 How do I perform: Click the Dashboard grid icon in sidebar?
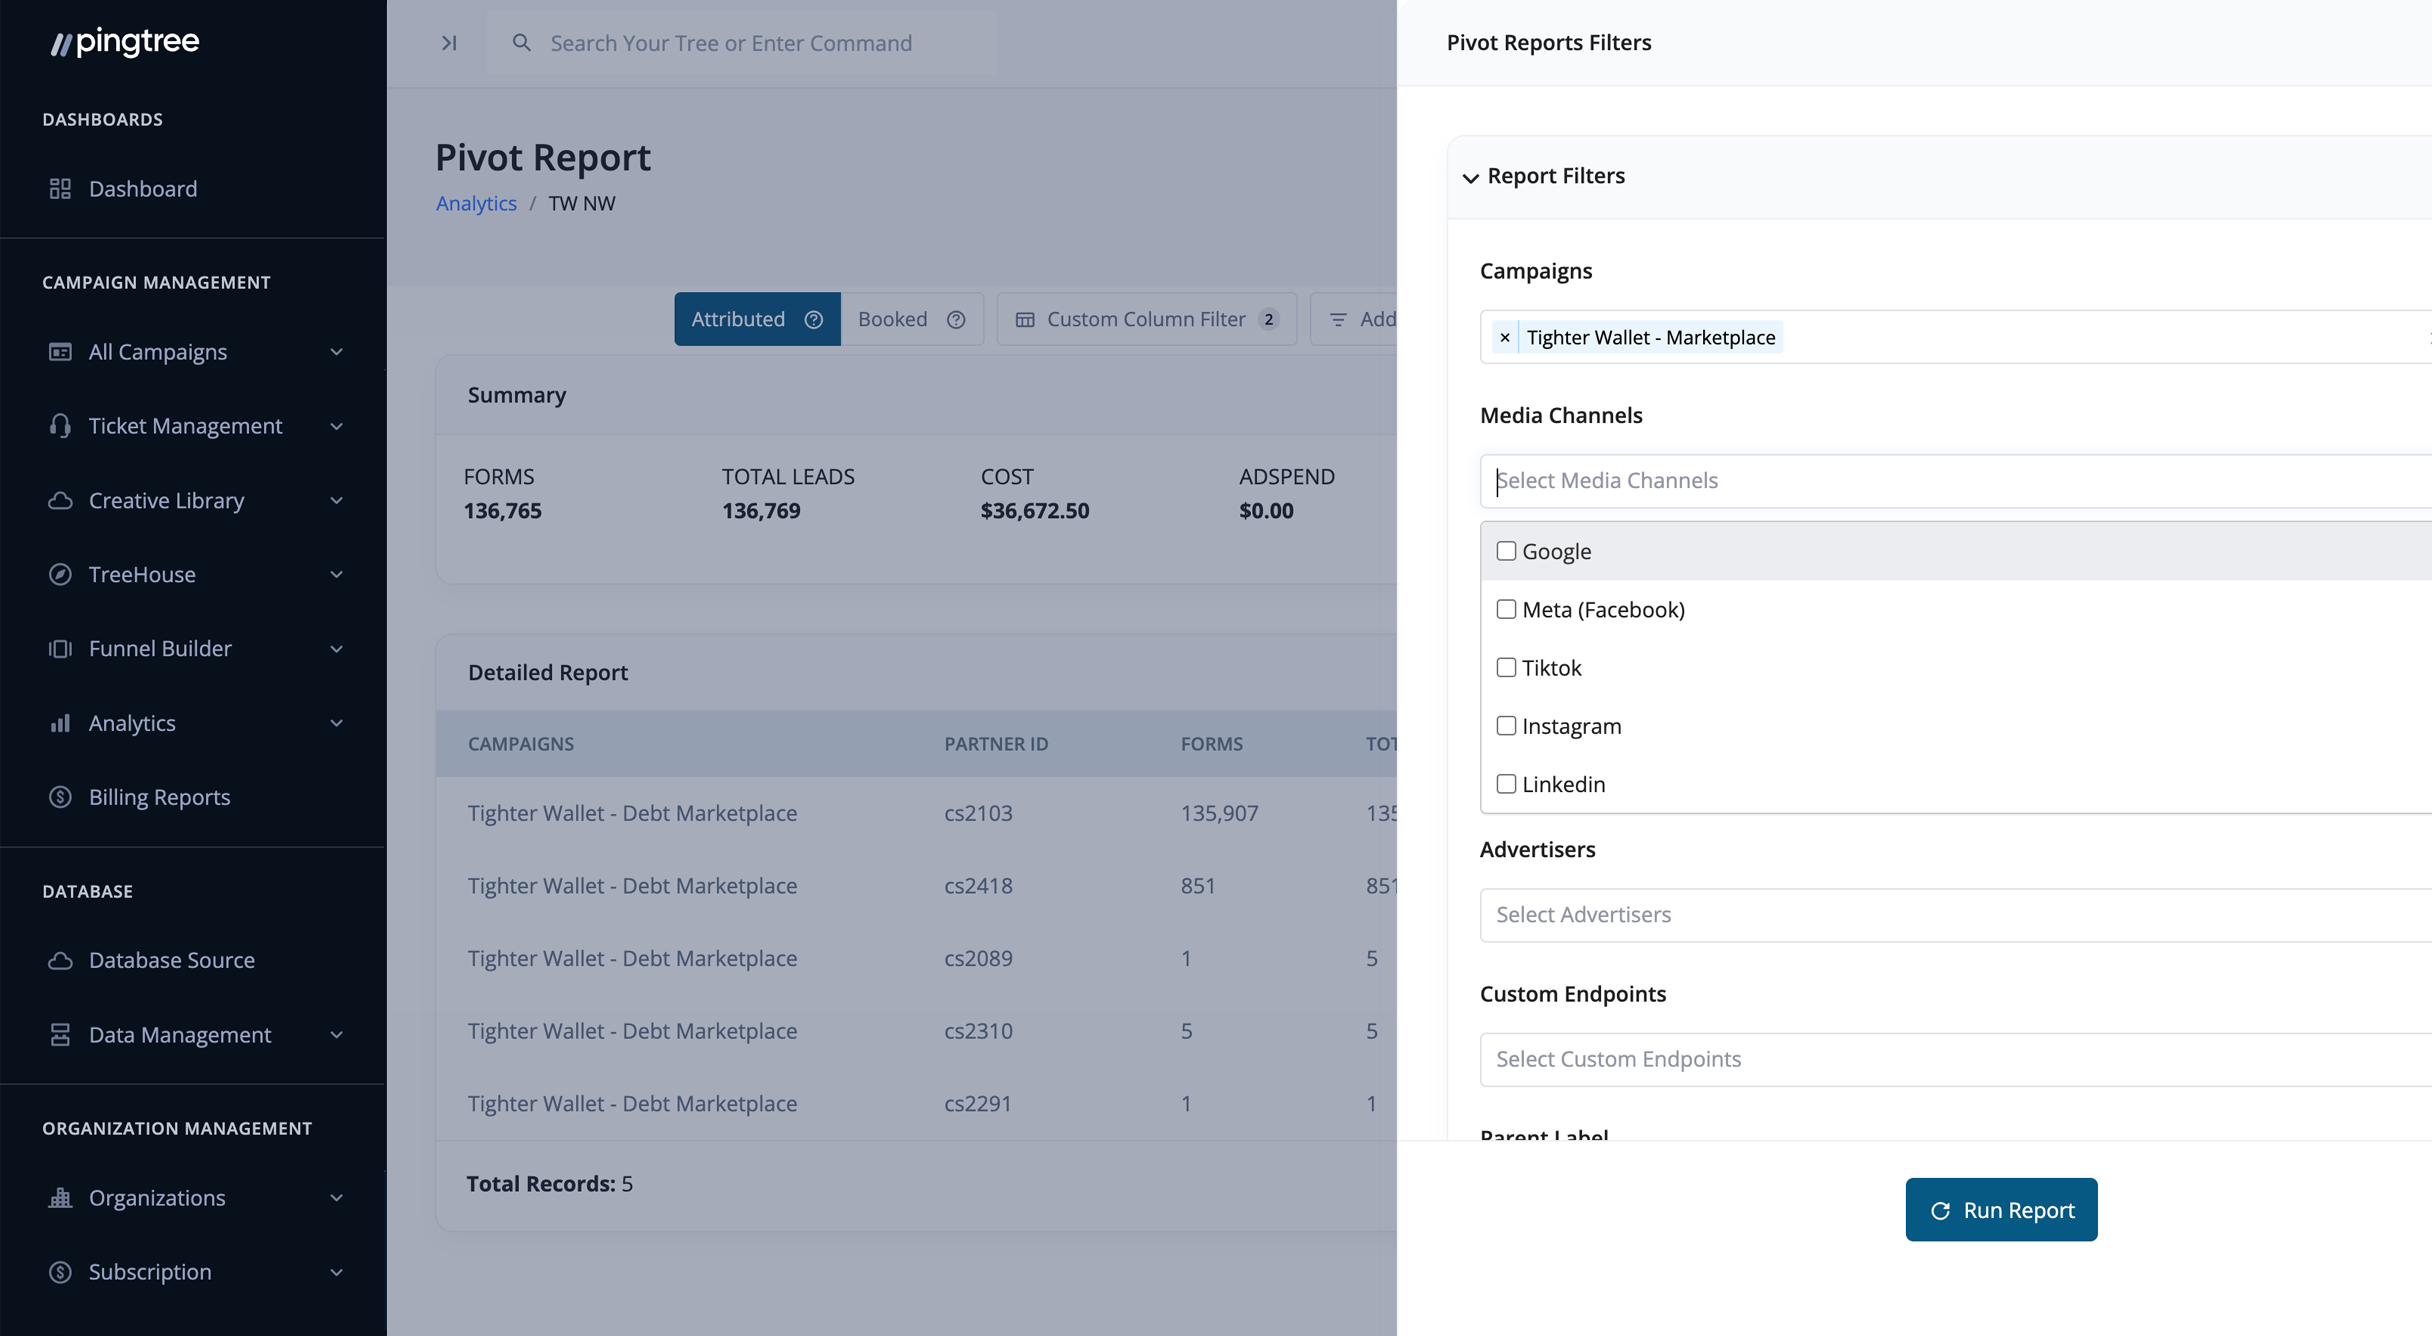60,188
